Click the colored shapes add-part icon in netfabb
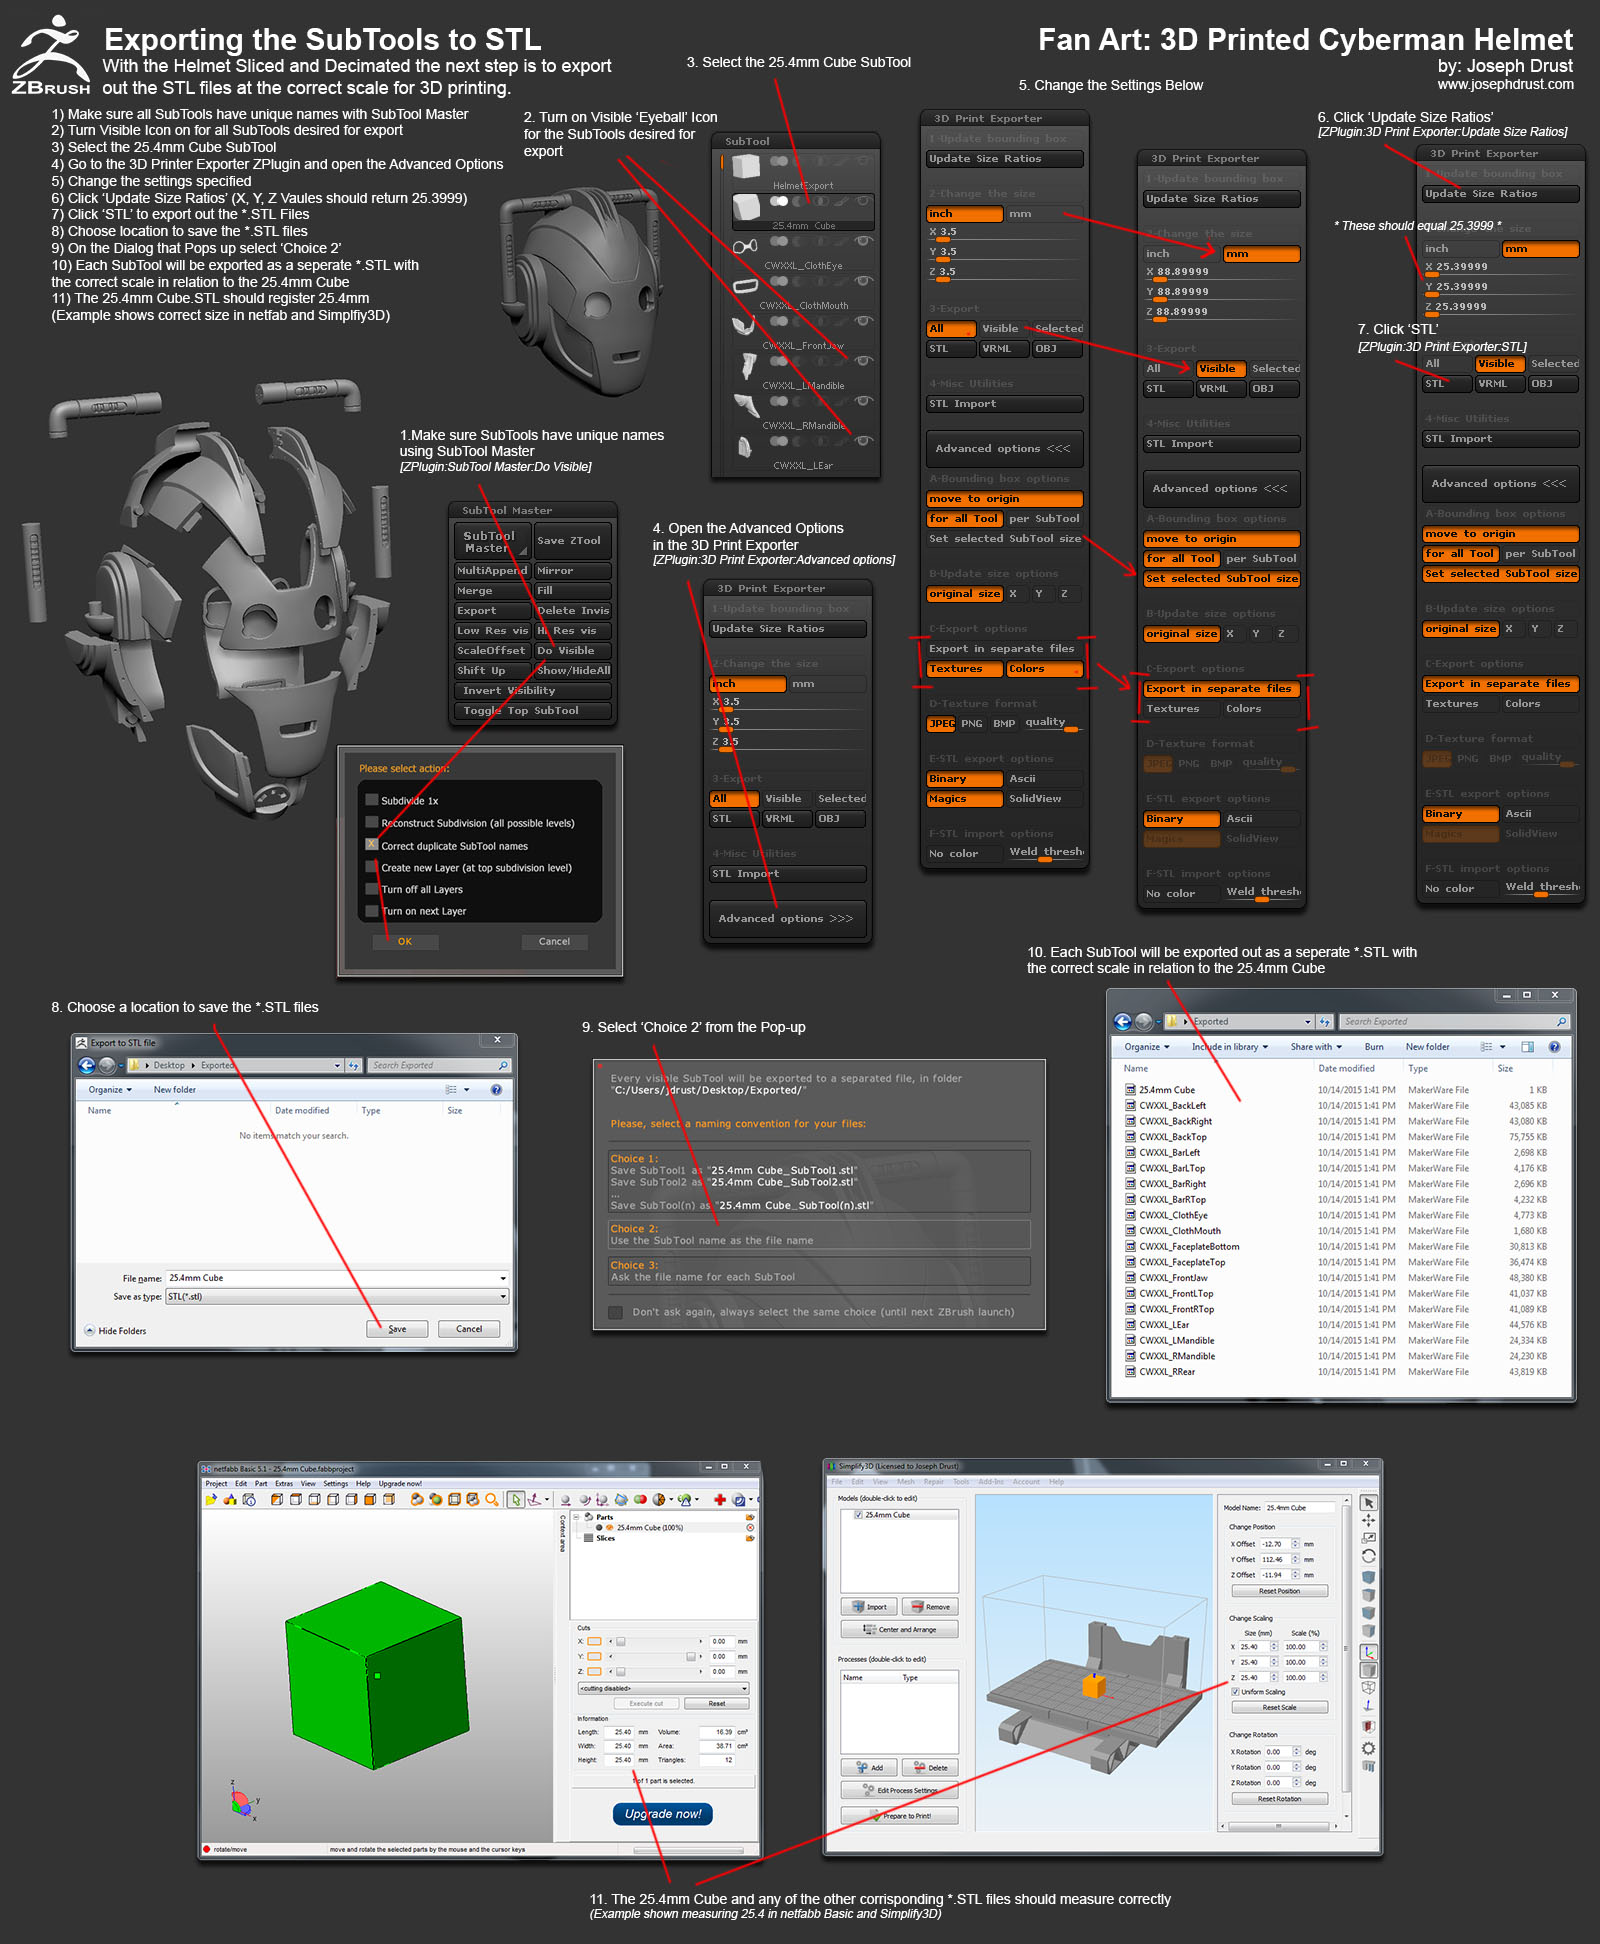Screen dimensions: 1600x1944 pyautogui.click(x=230, y=1499)
